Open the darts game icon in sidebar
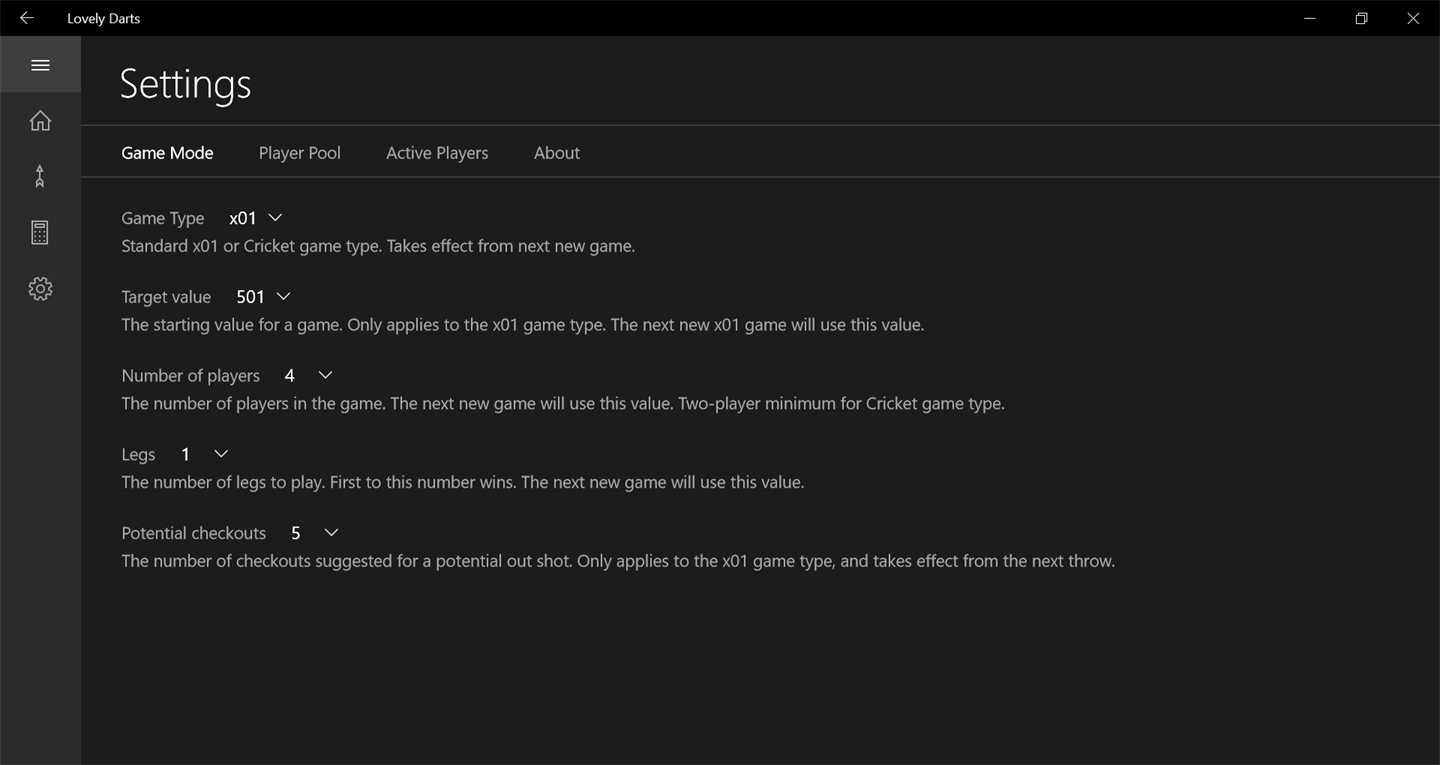The image size is (1440, 765). 40,177
